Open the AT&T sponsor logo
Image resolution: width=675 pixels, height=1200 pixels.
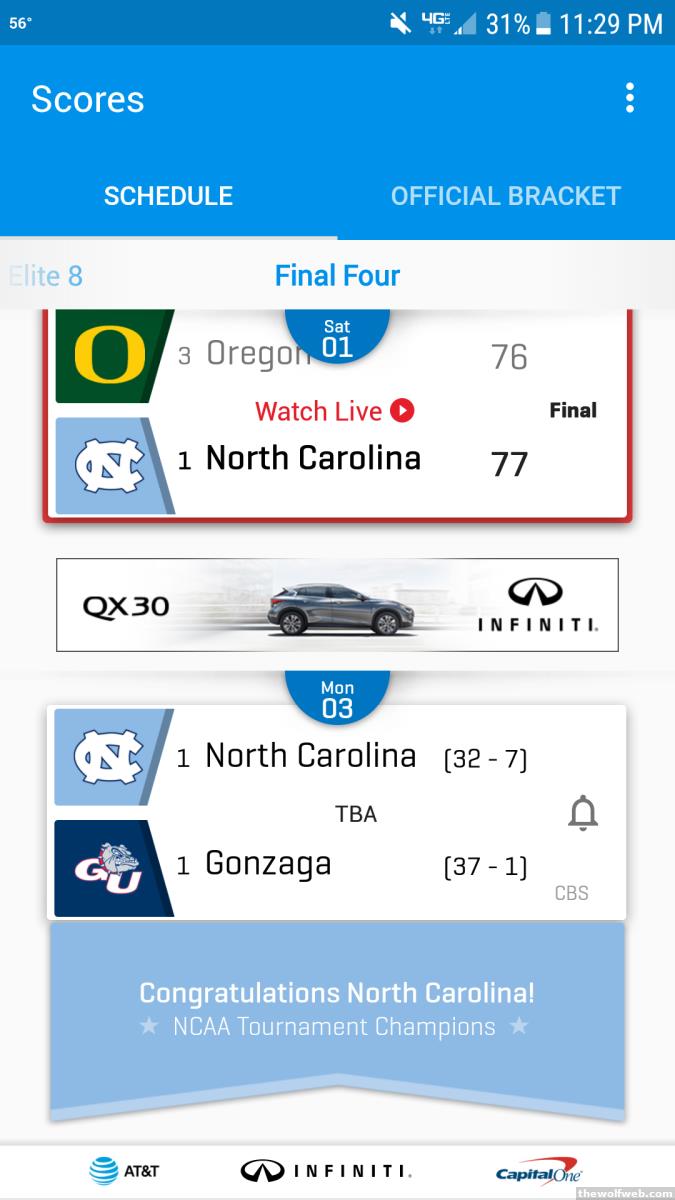click(x=124, y=1170)
